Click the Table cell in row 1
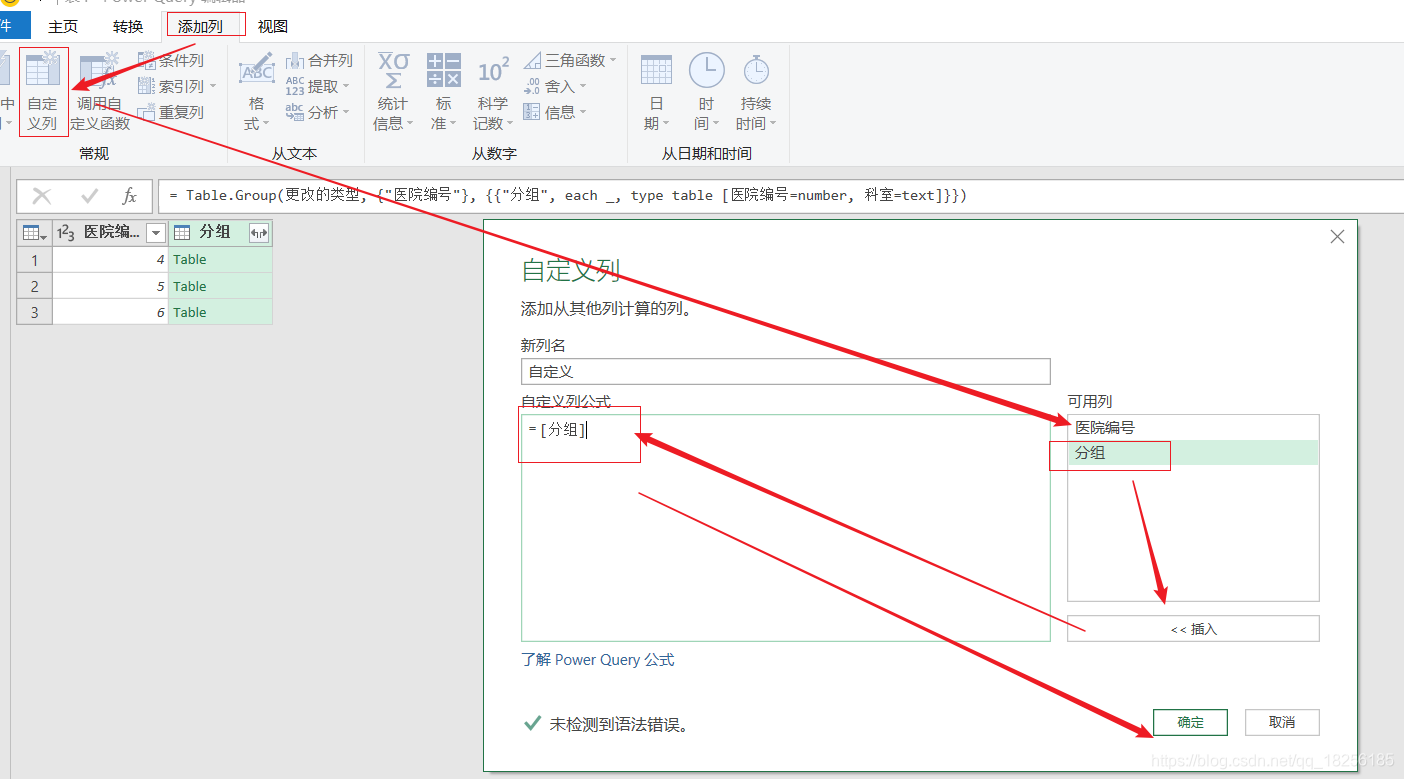Screen dimensions: 1404x779 tap(220, 260)
